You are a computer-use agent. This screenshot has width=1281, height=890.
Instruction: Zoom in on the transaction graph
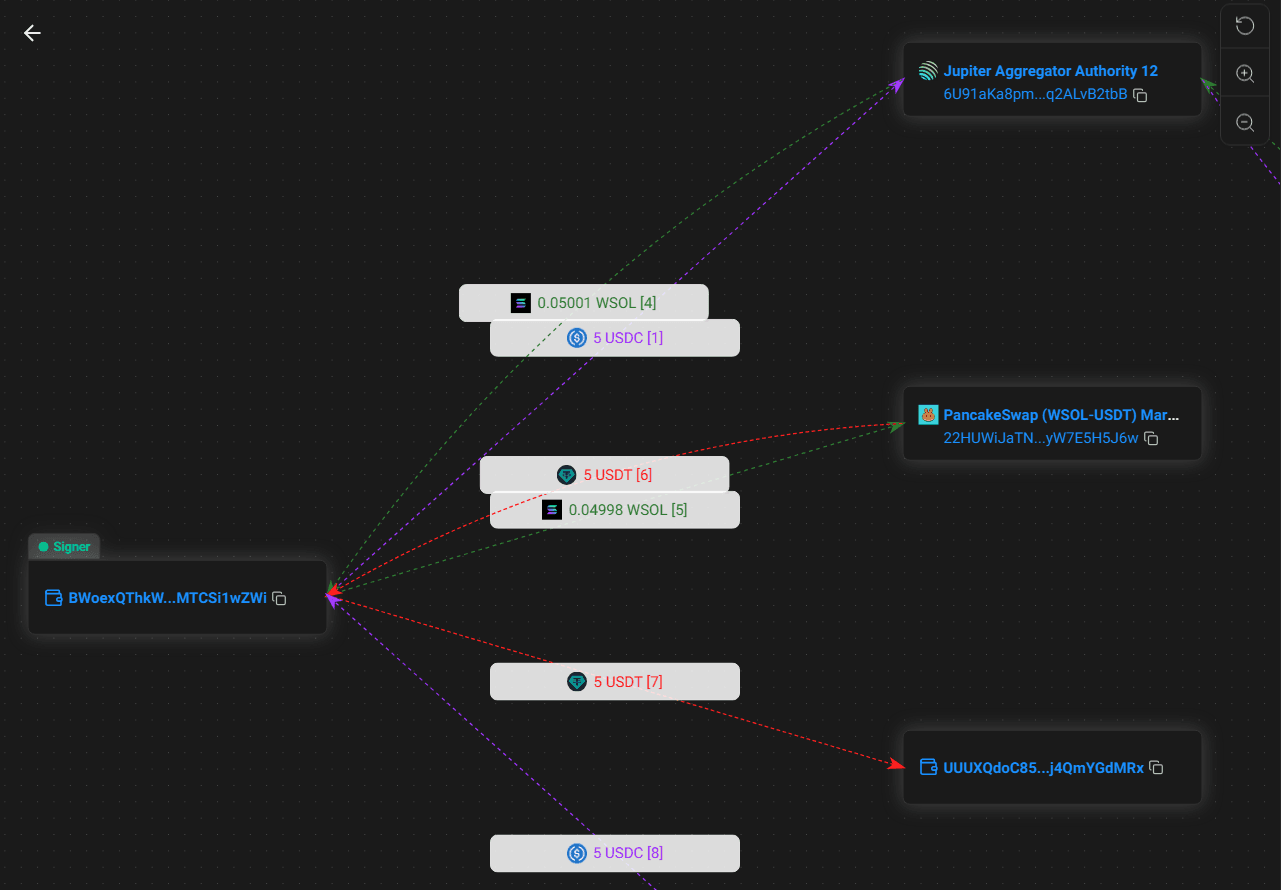pyautogui.click(x=1245, y=74)
